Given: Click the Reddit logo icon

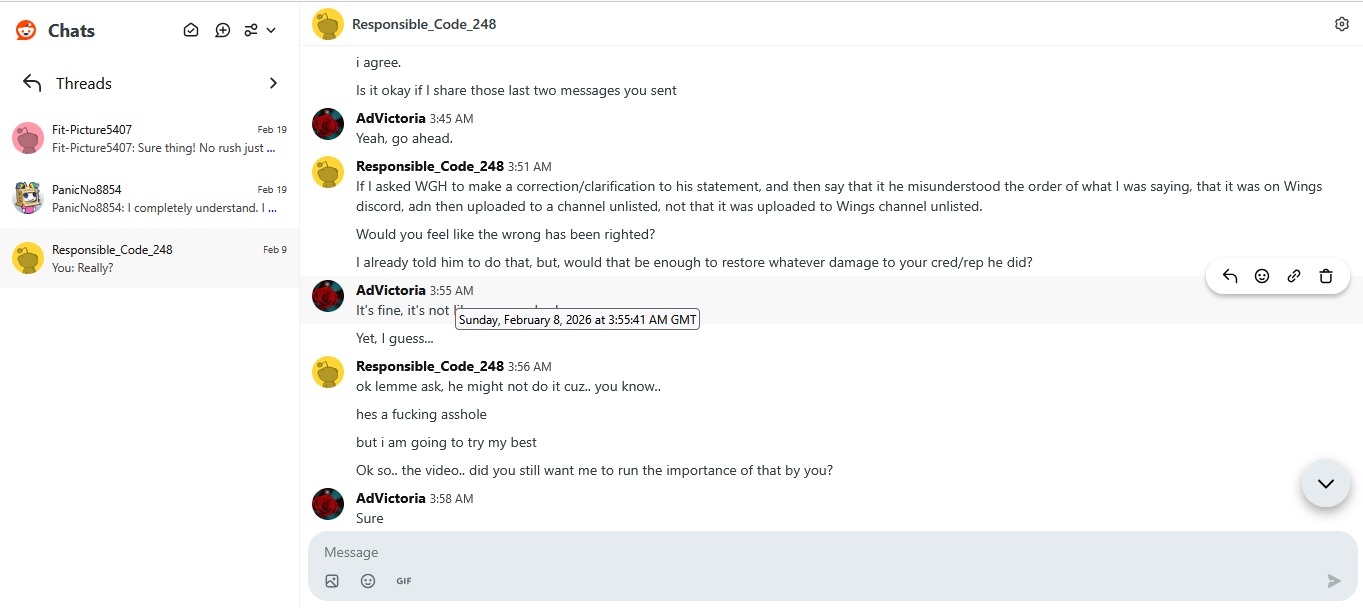Looking at the screenshot, I should click(26, 31).
